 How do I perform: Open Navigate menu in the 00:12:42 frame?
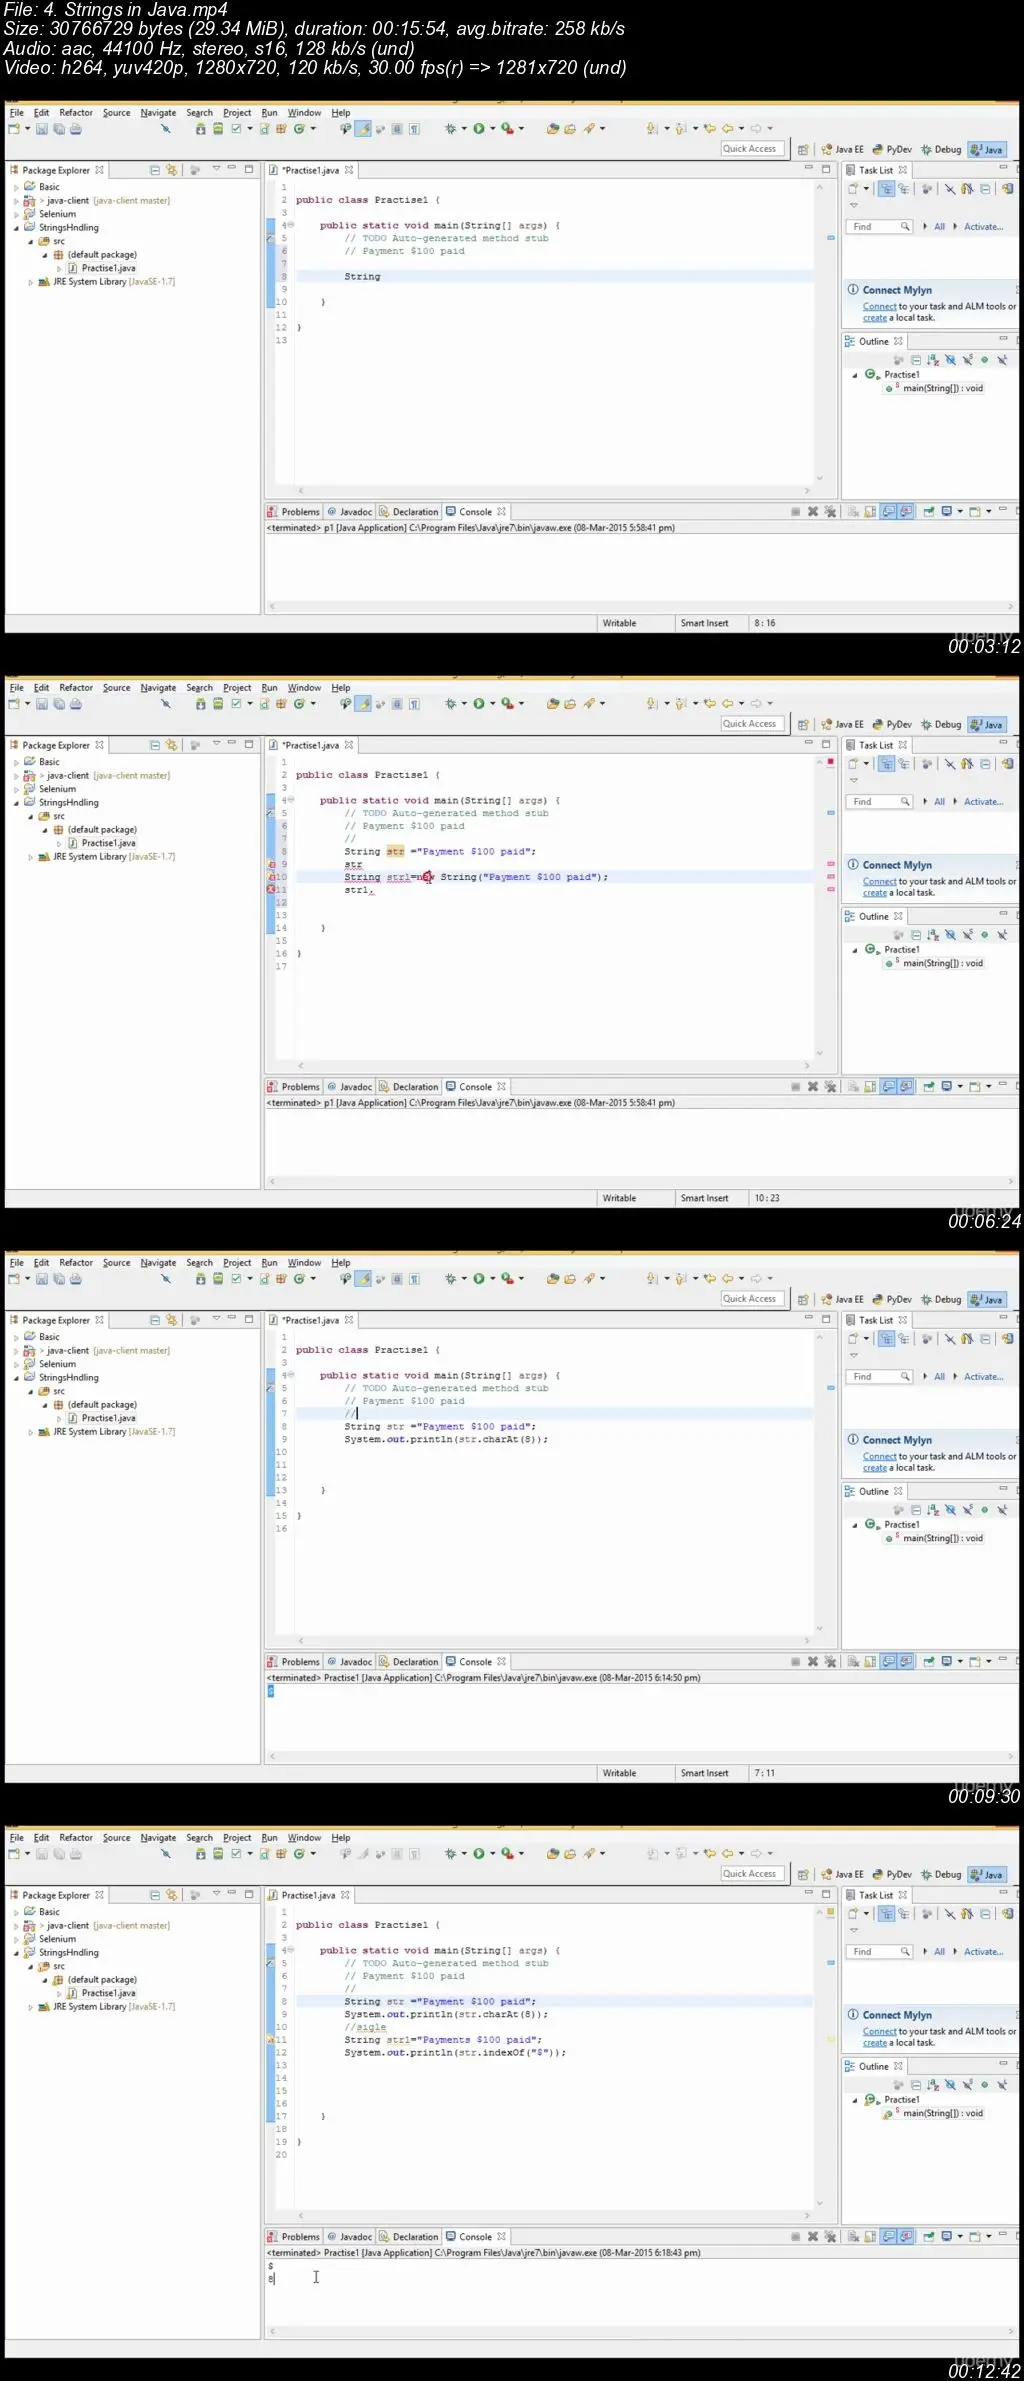point(158,1838)
